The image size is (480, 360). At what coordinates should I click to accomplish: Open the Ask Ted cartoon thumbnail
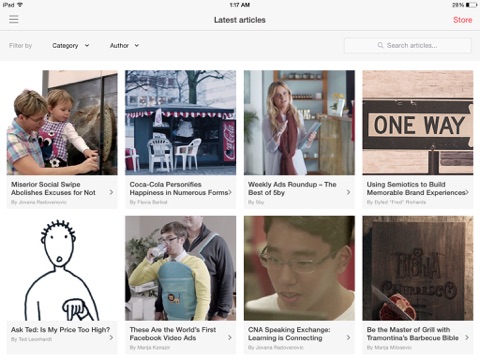tap(62, 268)
